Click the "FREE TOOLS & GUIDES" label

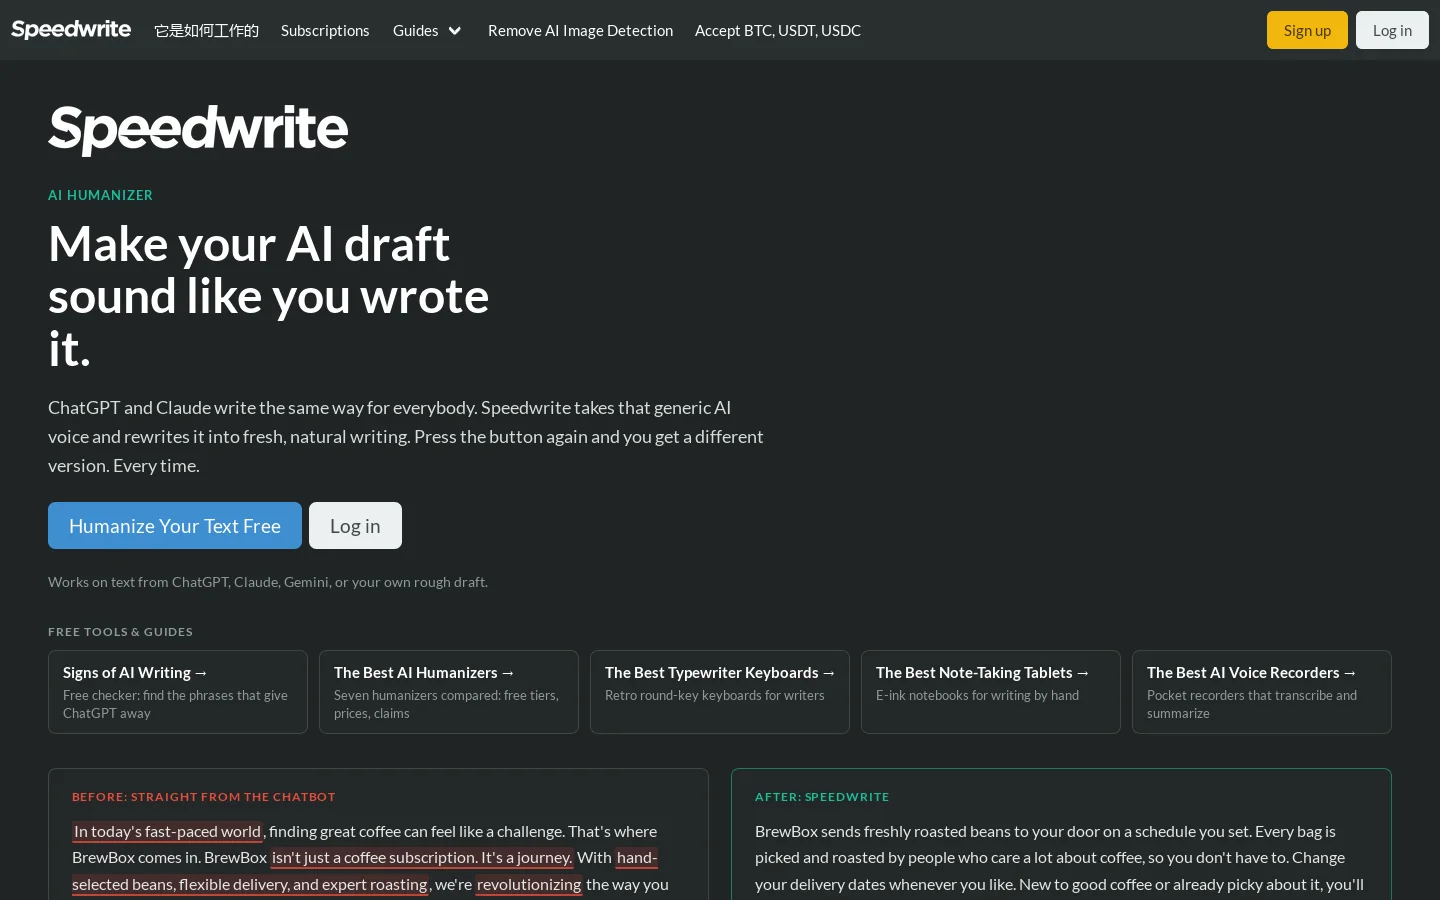coord(120,632)
